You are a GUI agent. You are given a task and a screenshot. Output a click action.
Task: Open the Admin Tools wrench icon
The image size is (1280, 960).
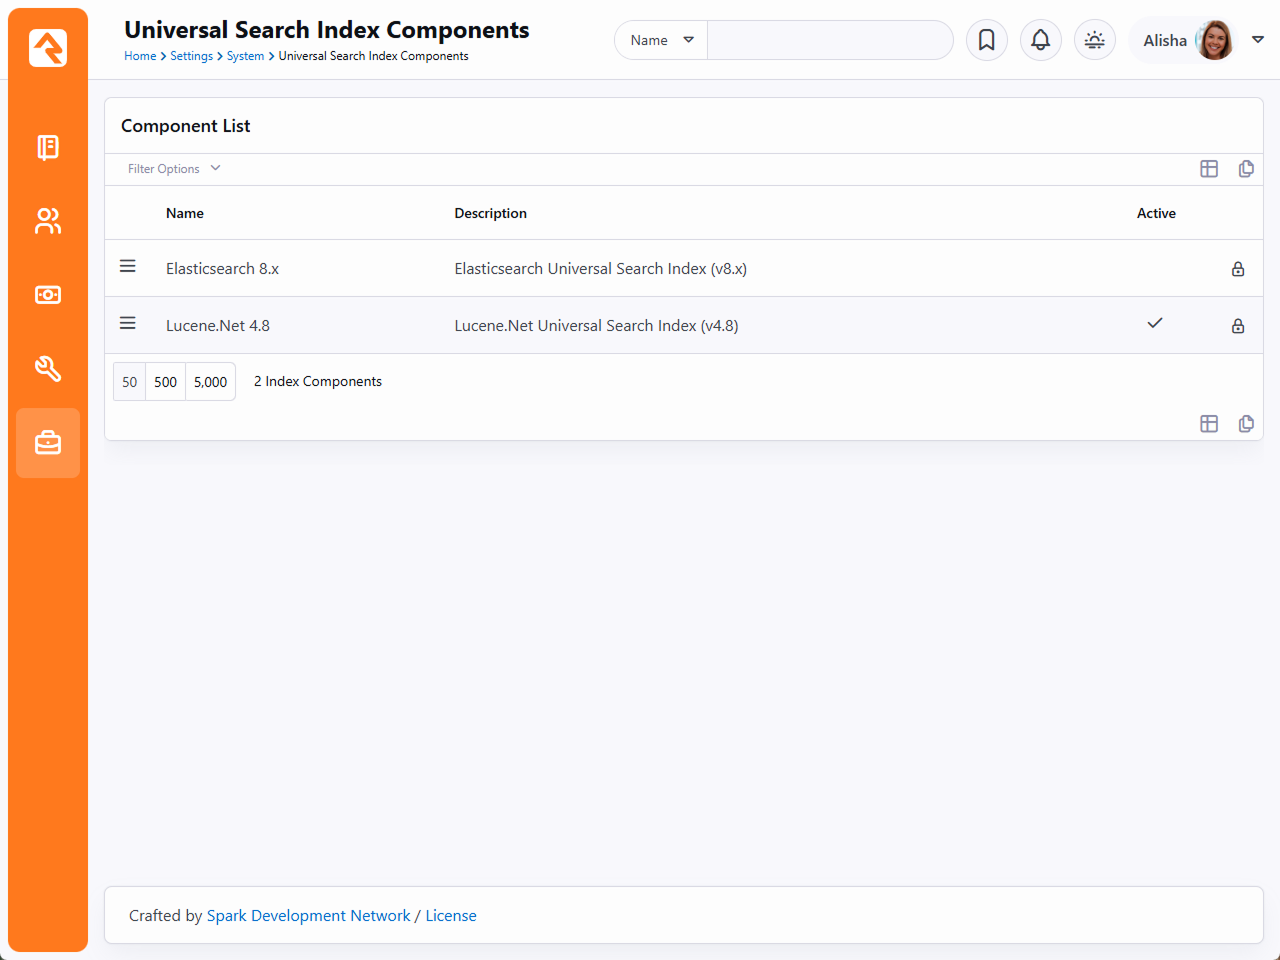point(48,369)
